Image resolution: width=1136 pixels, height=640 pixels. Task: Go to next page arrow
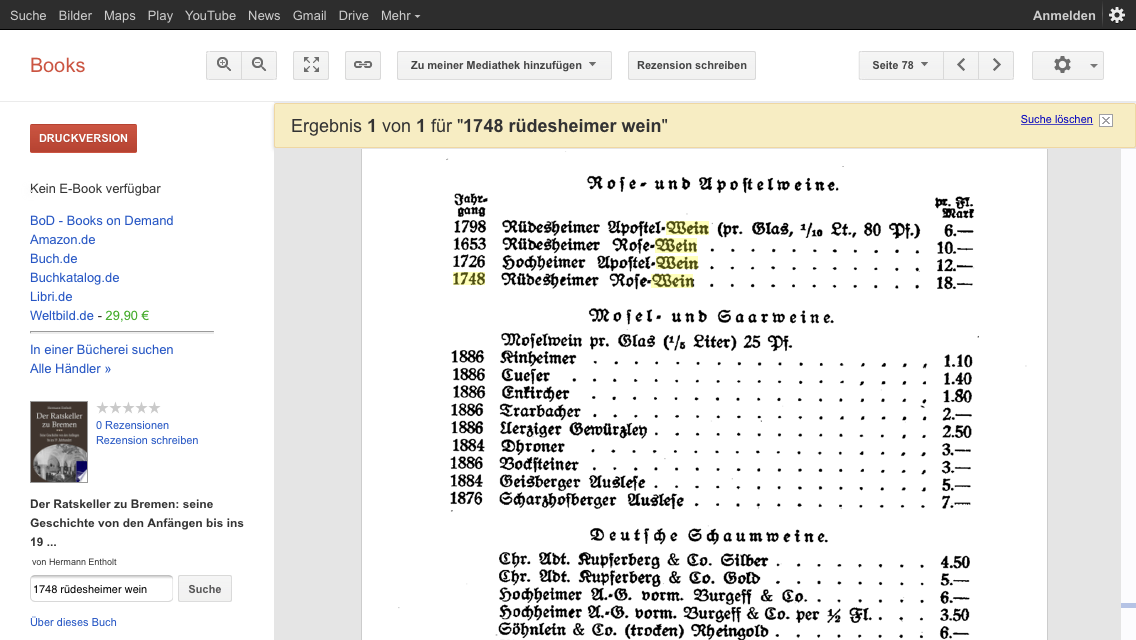(996, 65)
